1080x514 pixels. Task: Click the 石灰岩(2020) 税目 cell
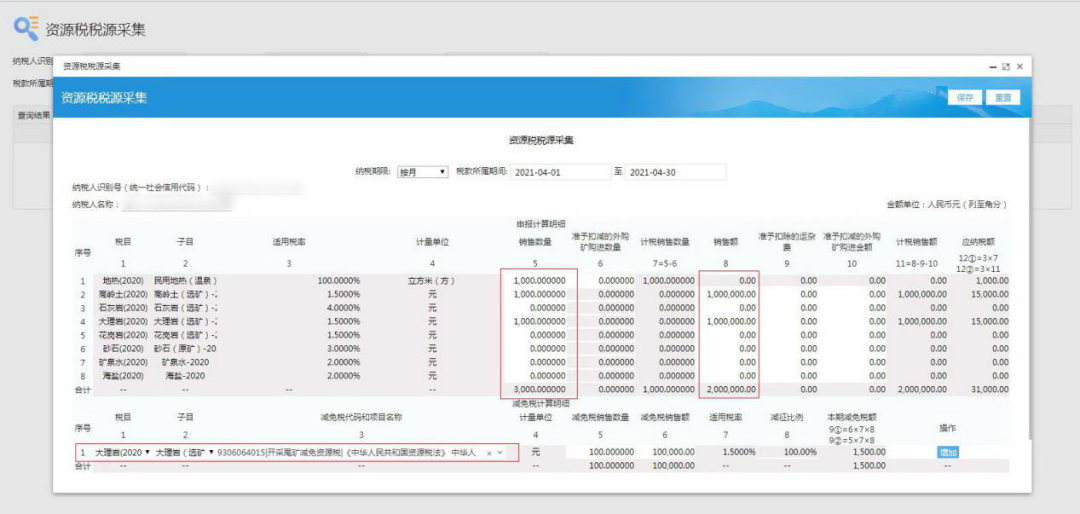(x=123, y=308)
